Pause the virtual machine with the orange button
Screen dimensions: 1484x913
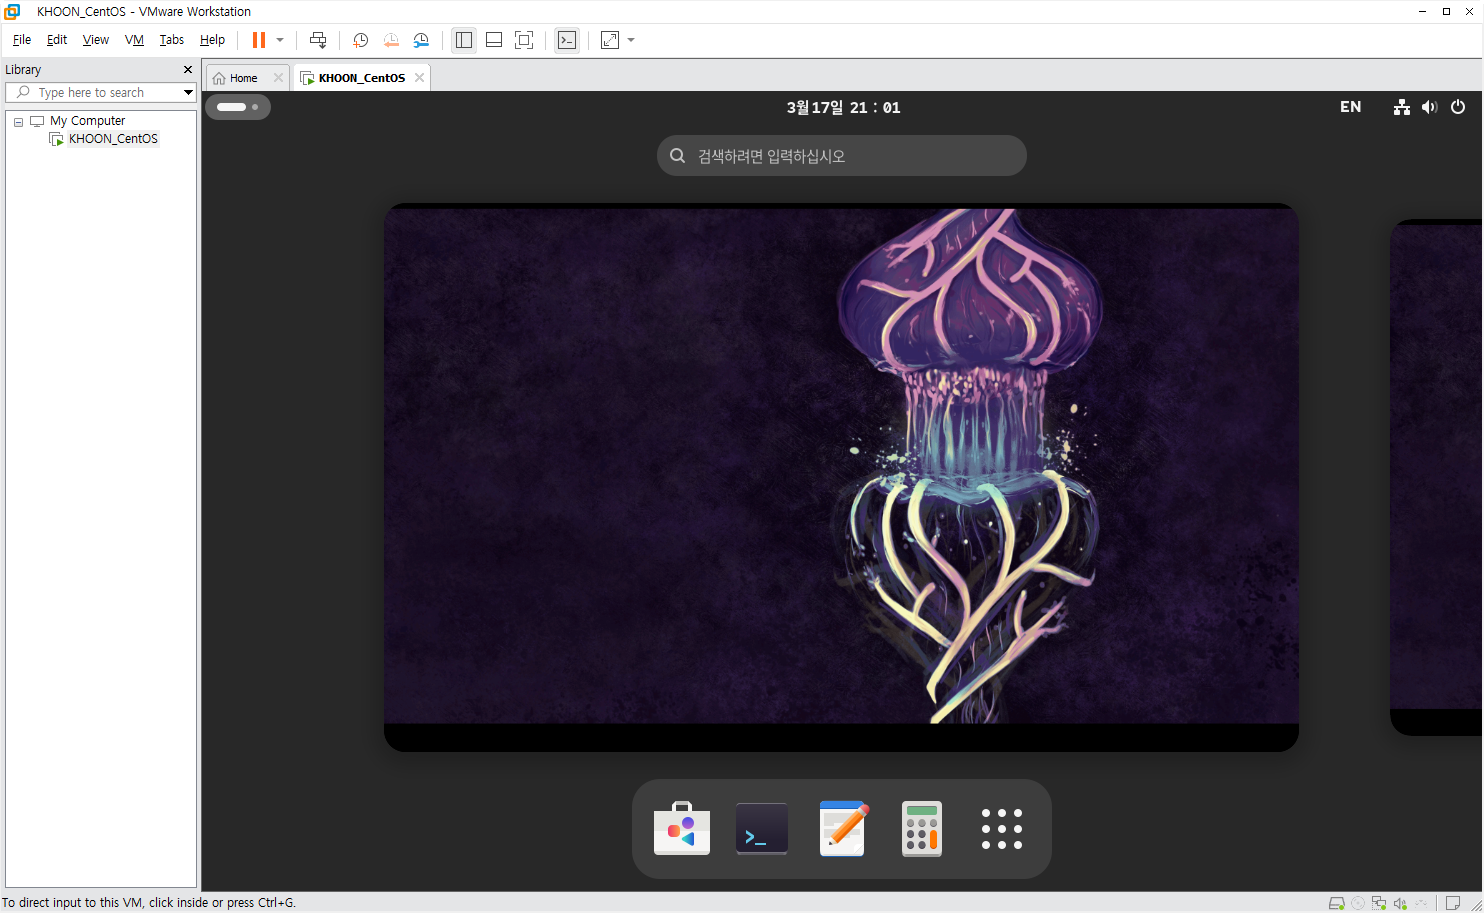pyautogui.click(x=259, y=40)
